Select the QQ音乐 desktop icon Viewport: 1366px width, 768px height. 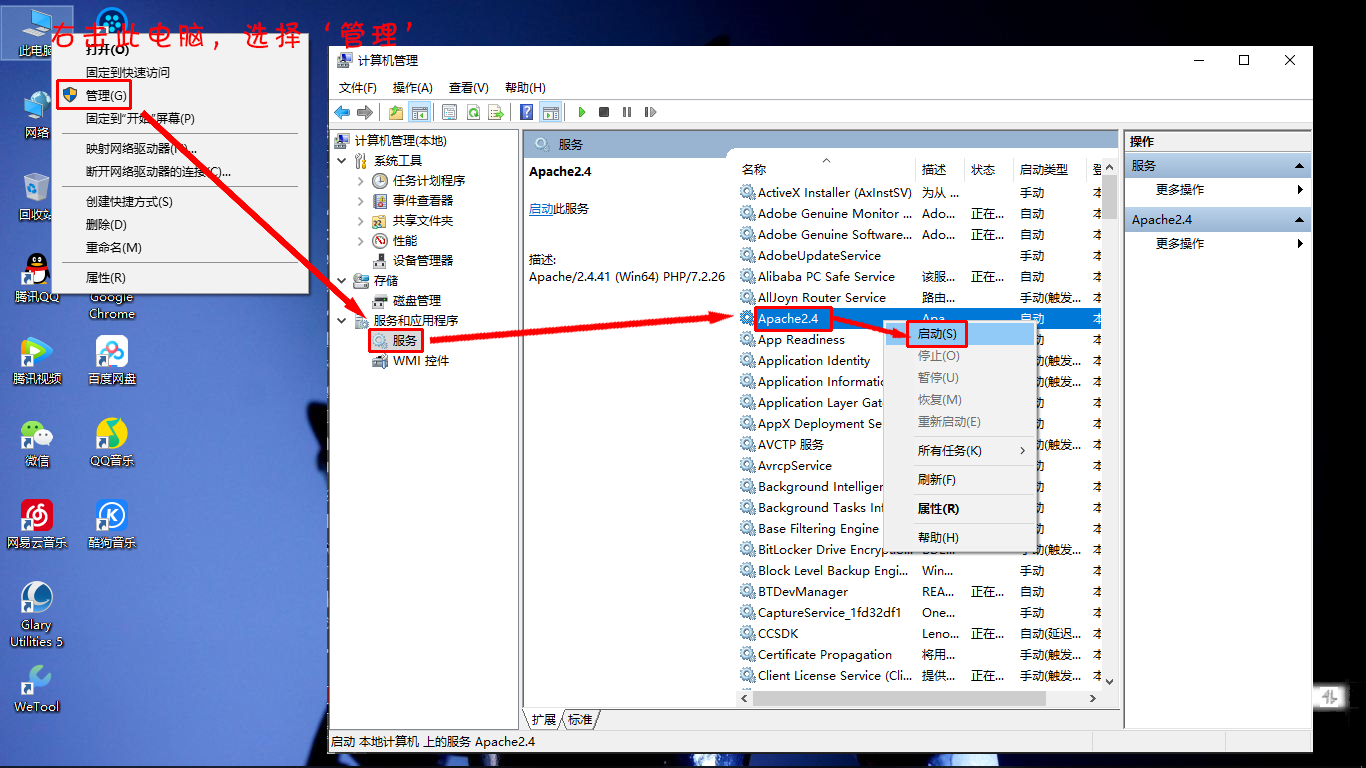(112, 443)
